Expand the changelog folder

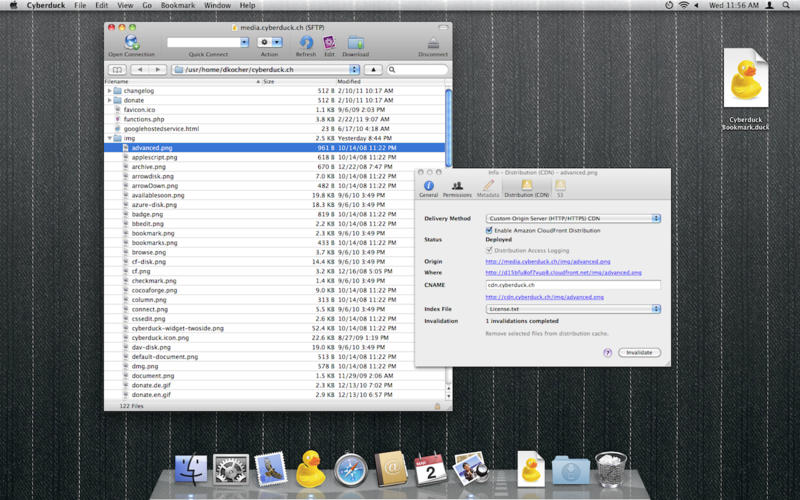tap(109, 91)
